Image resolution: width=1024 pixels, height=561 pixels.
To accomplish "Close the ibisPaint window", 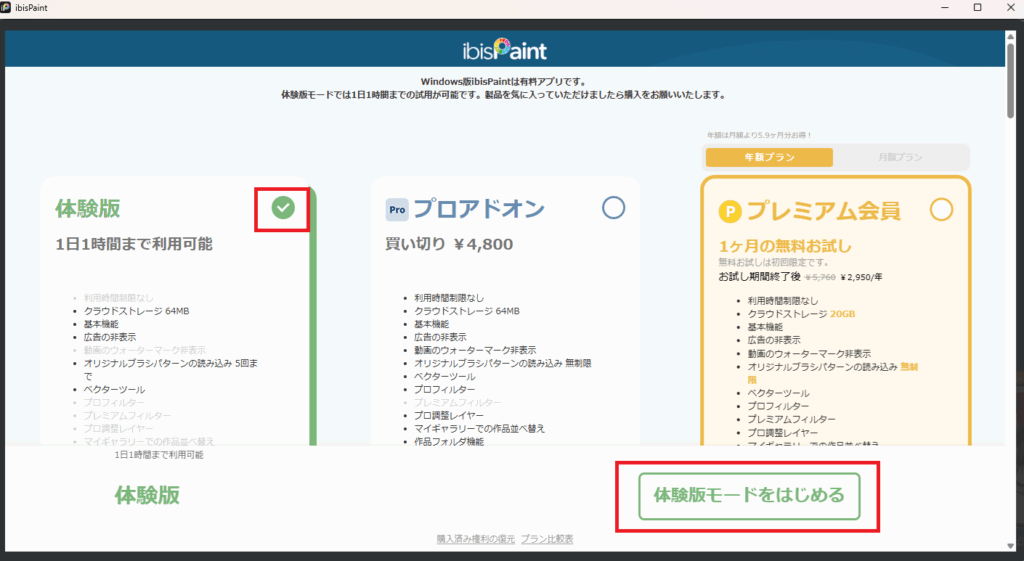I will [x=1010, y=8].
